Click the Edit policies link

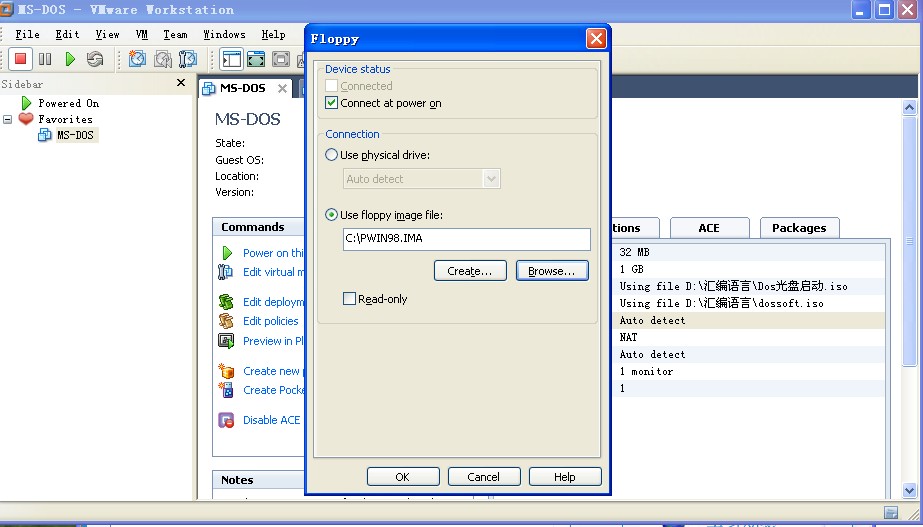[271, 321]
